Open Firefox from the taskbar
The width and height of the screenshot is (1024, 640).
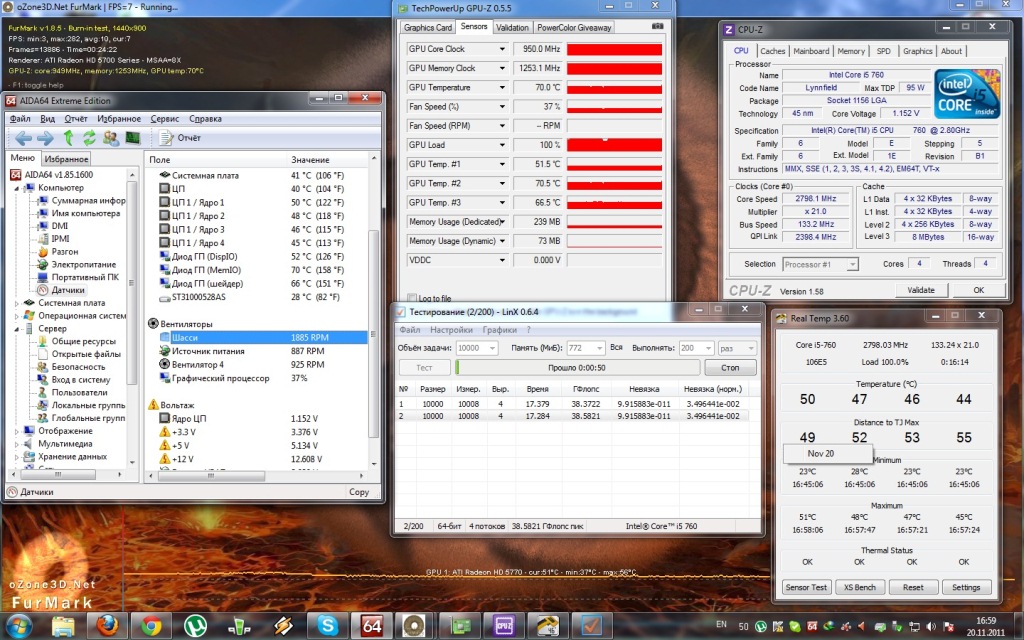coord(107,626)
